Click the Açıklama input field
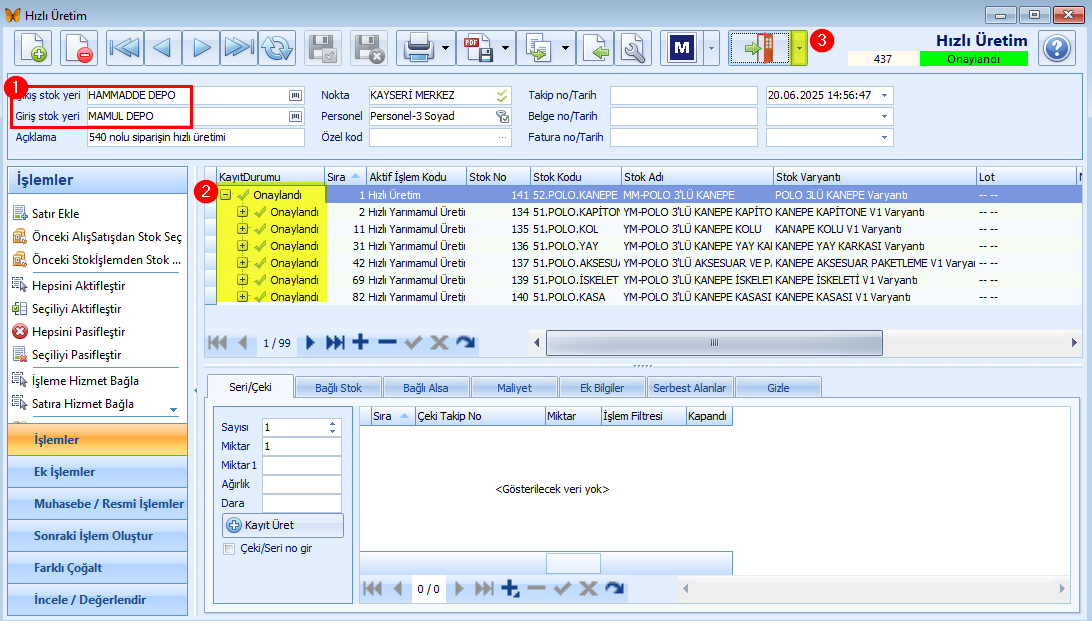The height and width of the screenshot is (621, 1092). (196, 137)
